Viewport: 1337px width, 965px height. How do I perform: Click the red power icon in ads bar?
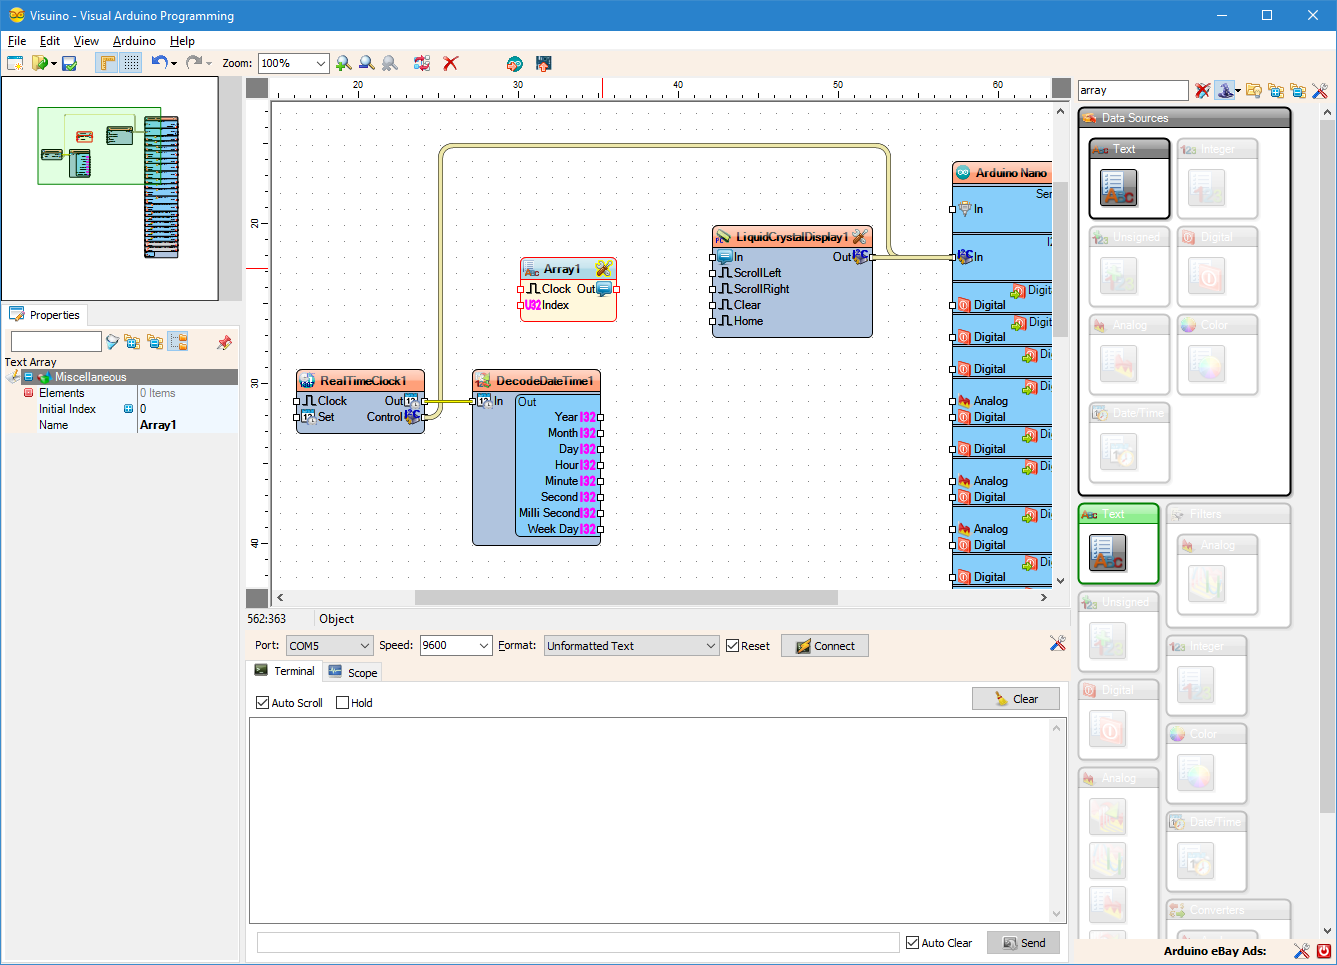coord(1324,951)
